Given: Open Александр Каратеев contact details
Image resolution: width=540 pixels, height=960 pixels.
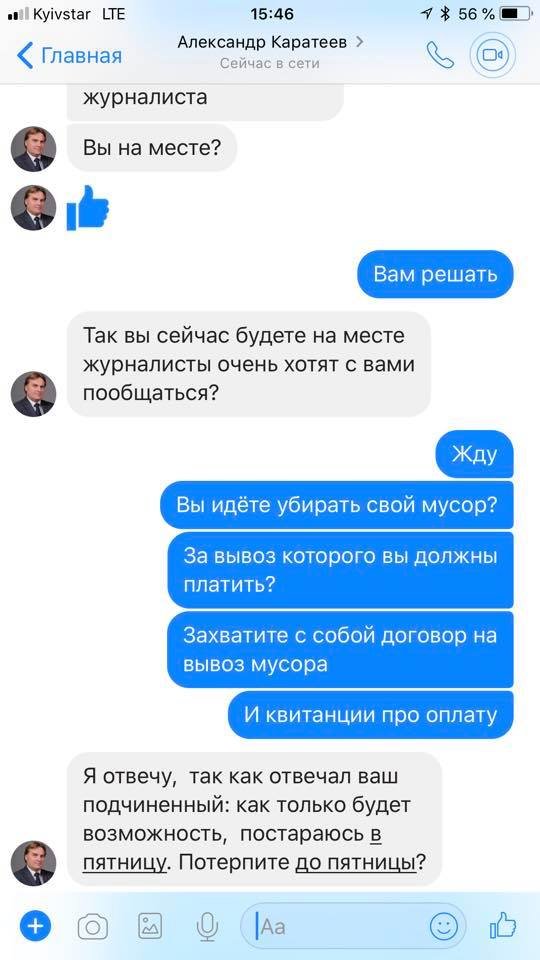Looking at the screenshot, I should point(270,42).
